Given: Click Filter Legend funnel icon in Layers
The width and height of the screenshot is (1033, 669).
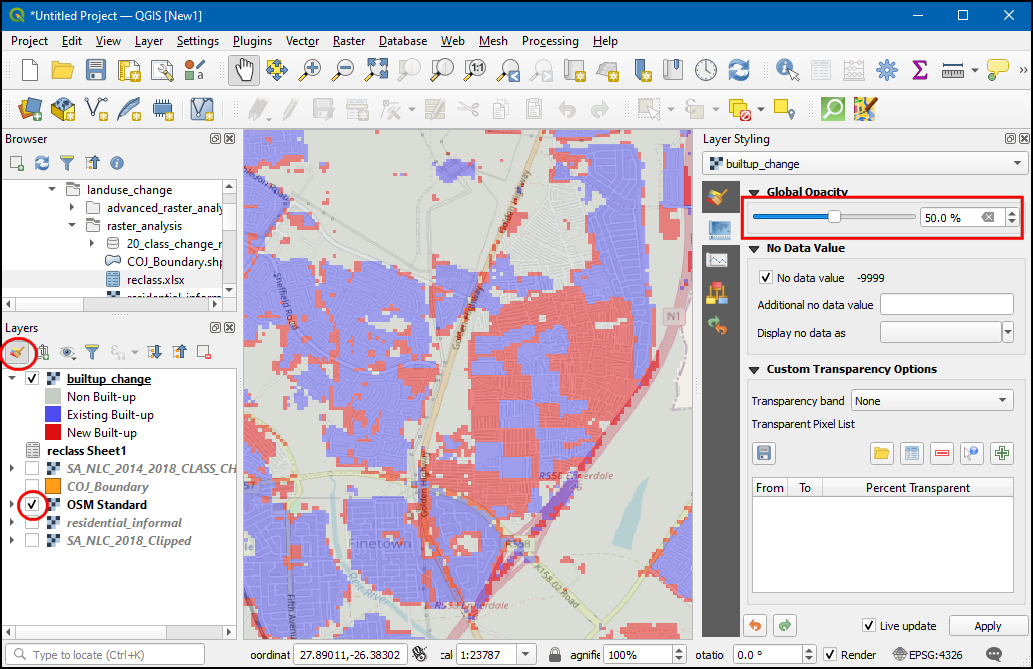Looking at the screenshot, I should (91, 352).
